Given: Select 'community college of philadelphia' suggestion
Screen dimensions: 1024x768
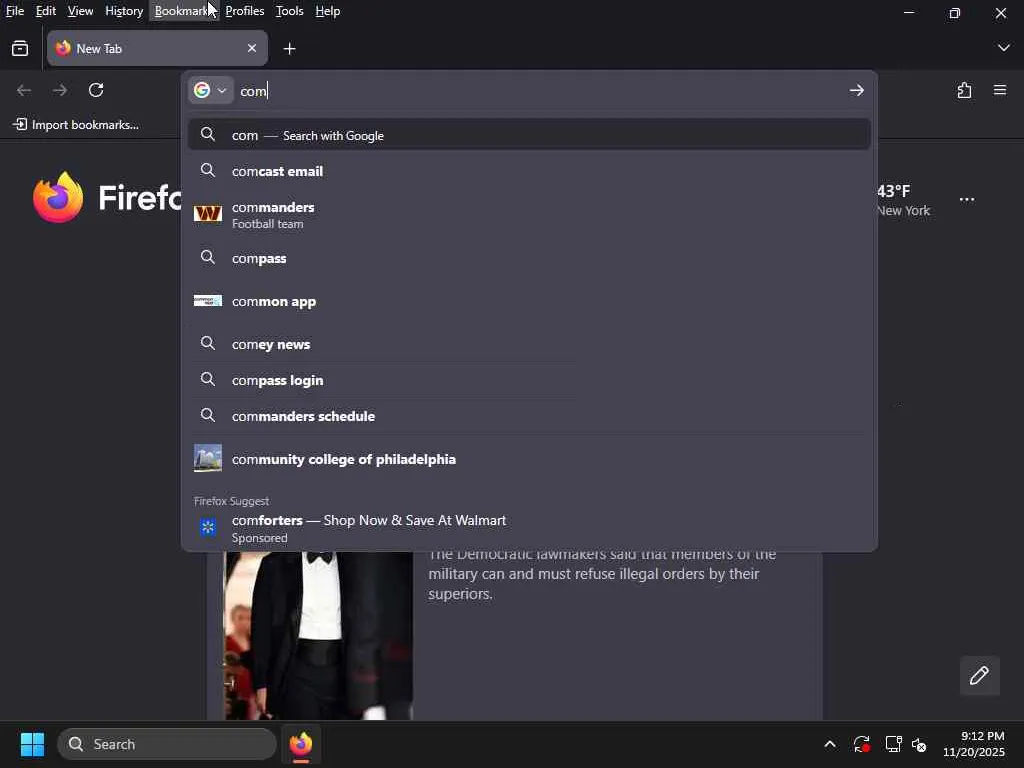Looking at the screenshot, I should click(529, 459).
